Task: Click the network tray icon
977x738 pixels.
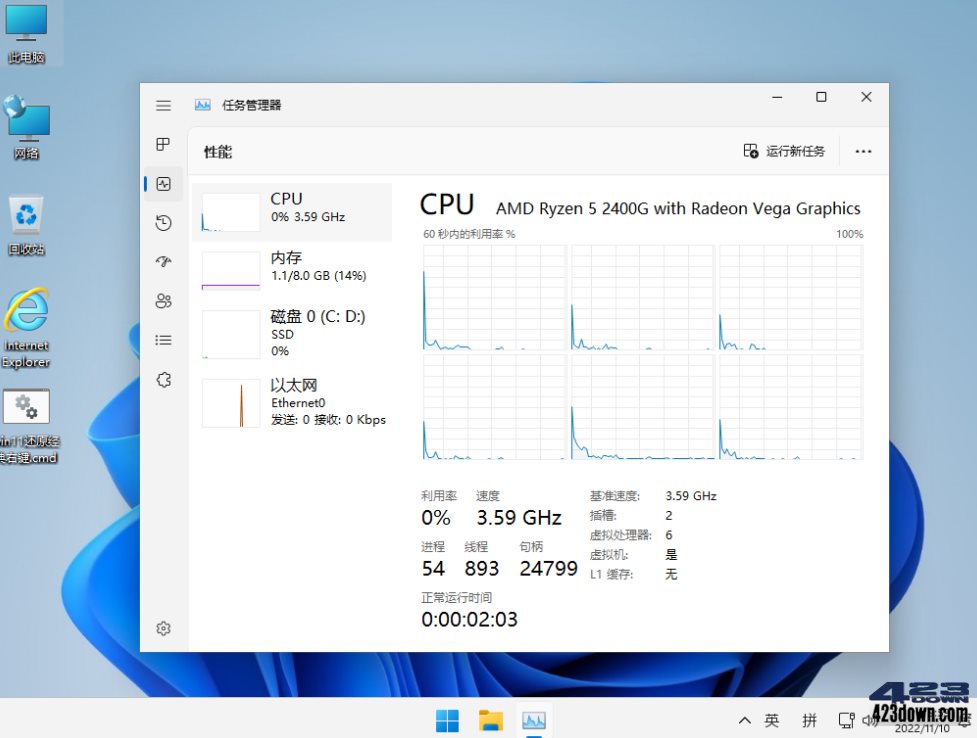Action: pyautogui.click(x=846, y=721)
